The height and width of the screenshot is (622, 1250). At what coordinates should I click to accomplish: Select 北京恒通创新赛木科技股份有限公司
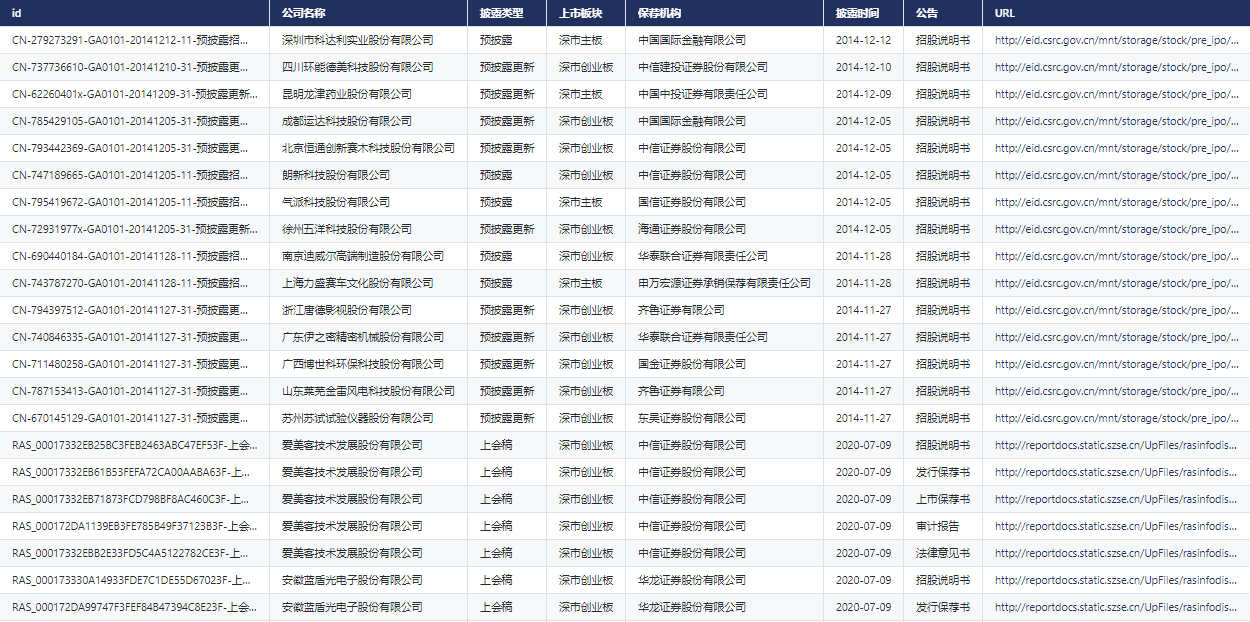click(368, 148)
